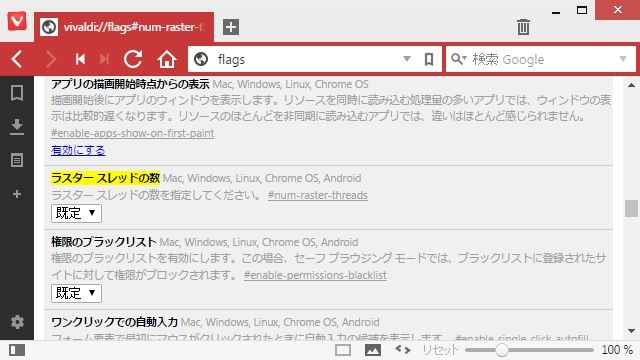Reset zoom with リセット button

coord(440,350)
